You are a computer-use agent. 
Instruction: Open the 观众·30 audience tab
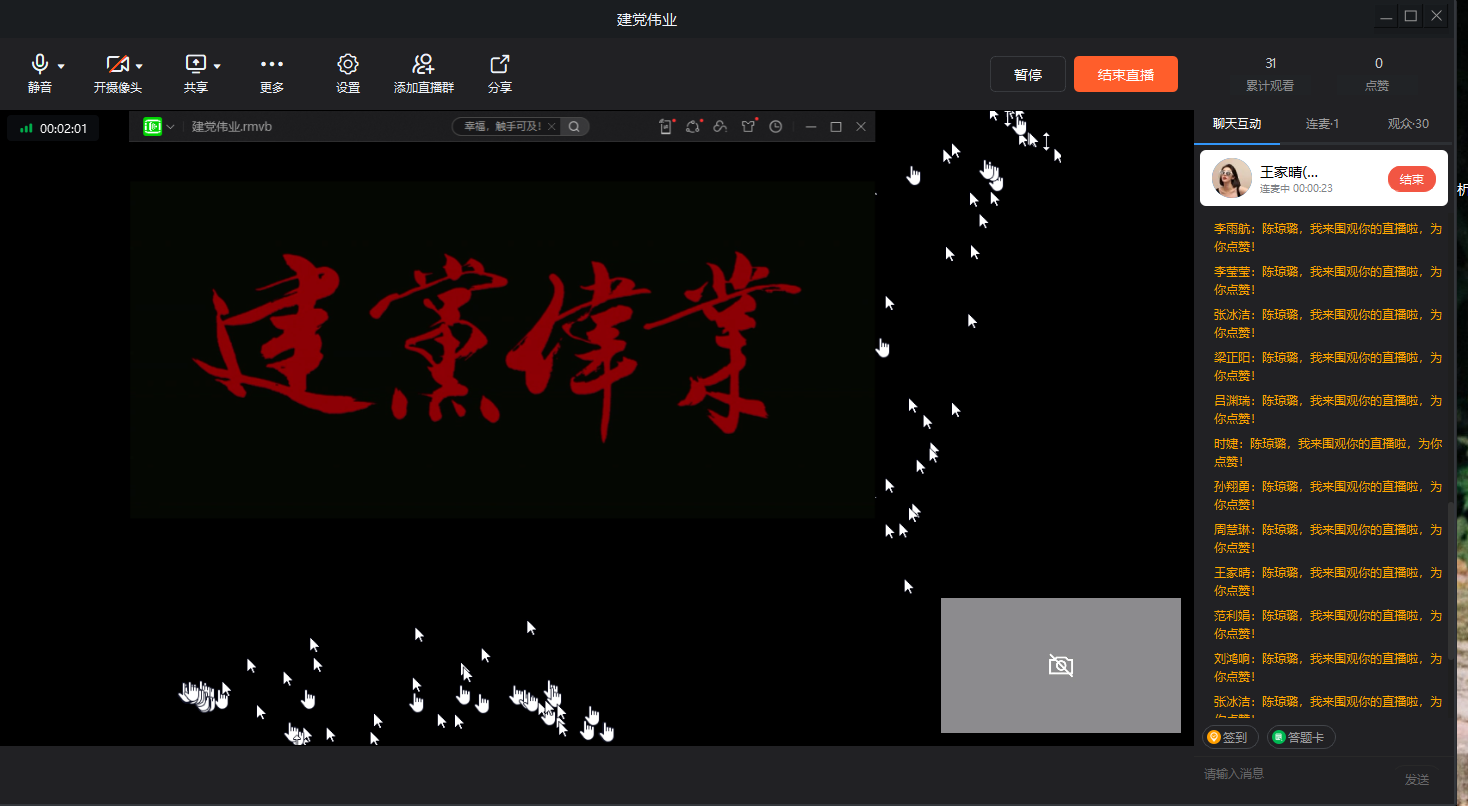(x=1408, y=124)
